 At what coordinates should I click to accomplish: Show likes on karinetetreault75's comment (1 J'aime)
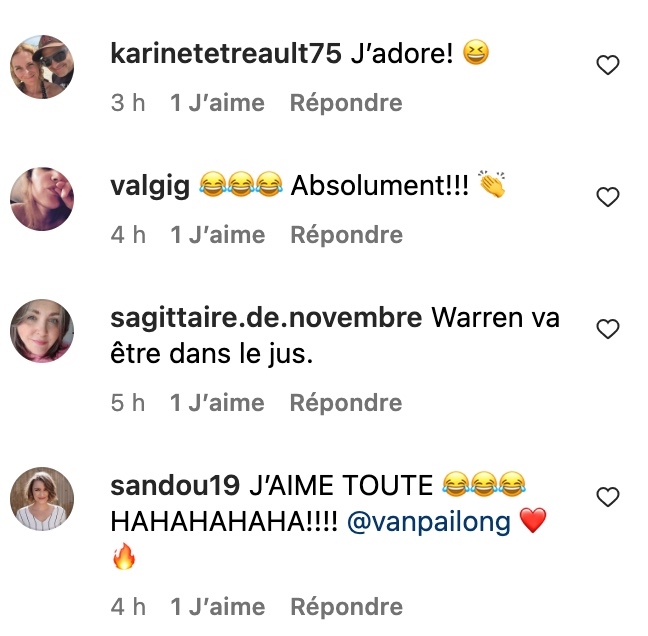pos(217,103)
